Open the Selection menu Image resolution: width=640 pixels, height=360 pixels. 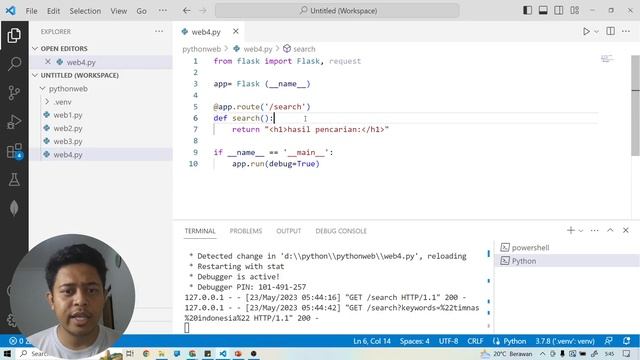tap(85, 11)
